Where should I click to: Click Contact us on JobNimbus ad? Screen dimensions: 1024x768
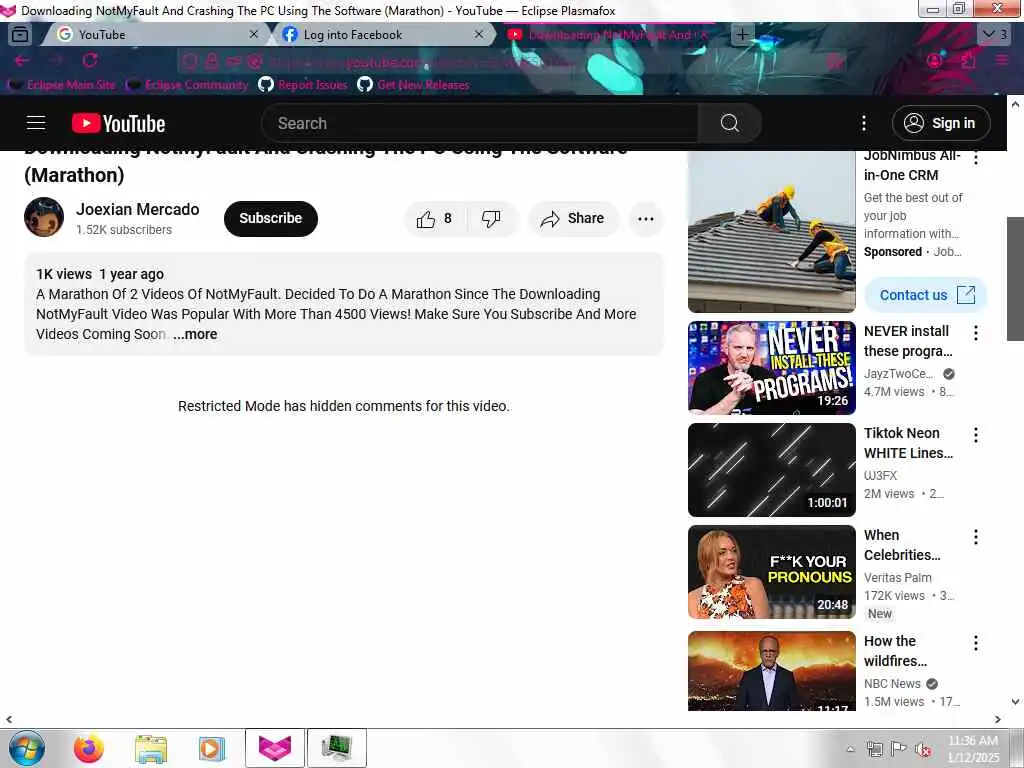(925, 295)
